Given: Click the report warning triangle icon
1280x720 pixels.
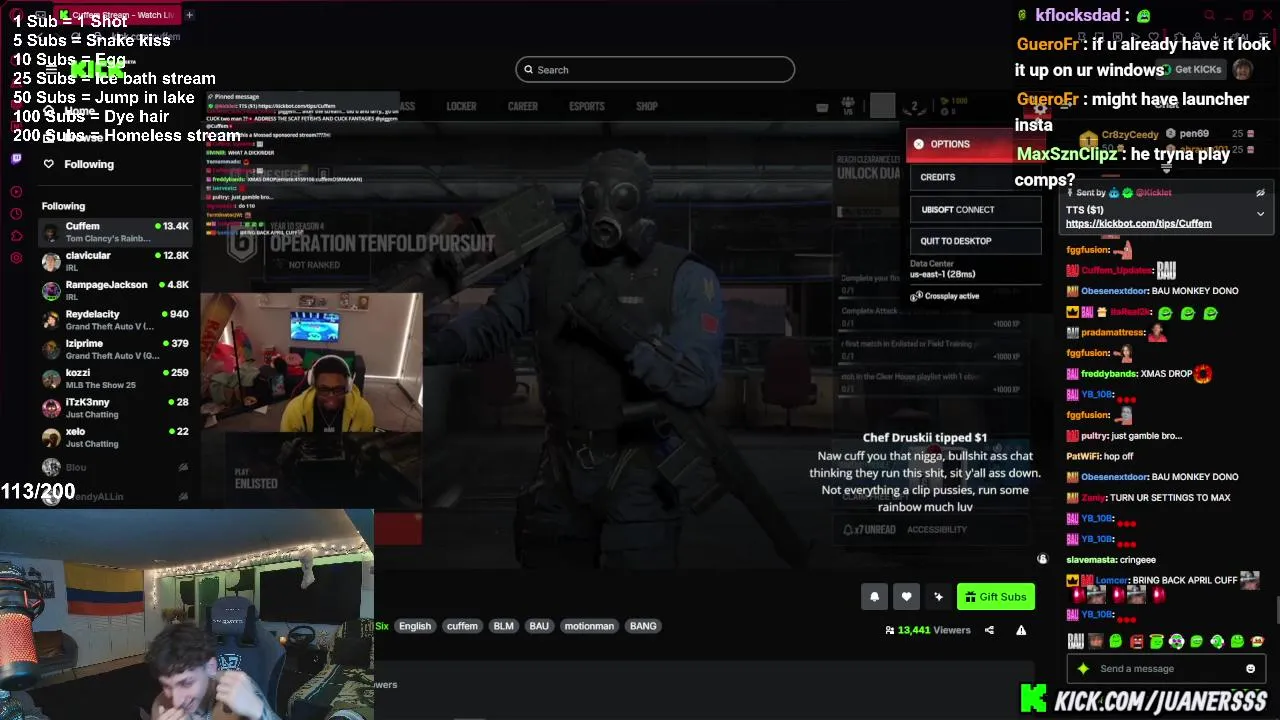Looking at the screenshot, I should tap(1021, 630).
